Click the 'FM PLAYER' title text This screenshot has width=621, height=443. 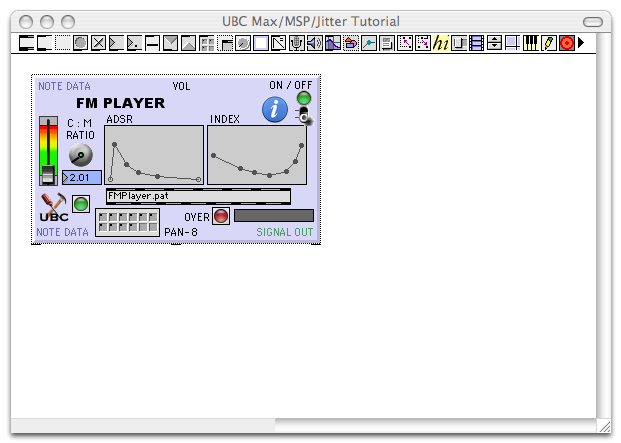pyautogui.click(x=120, y=103)
